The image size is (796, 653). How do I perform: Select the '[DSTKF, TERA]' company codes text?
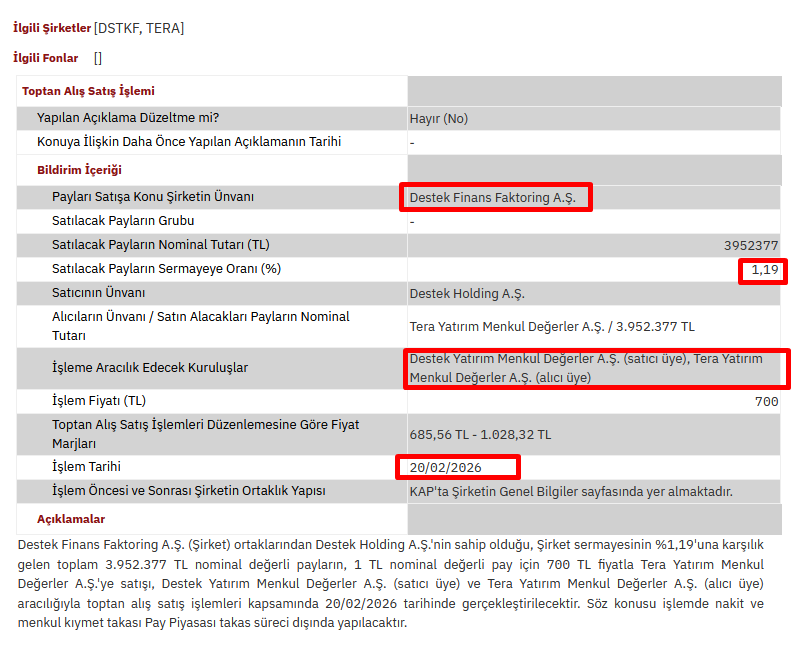point(139,28)
